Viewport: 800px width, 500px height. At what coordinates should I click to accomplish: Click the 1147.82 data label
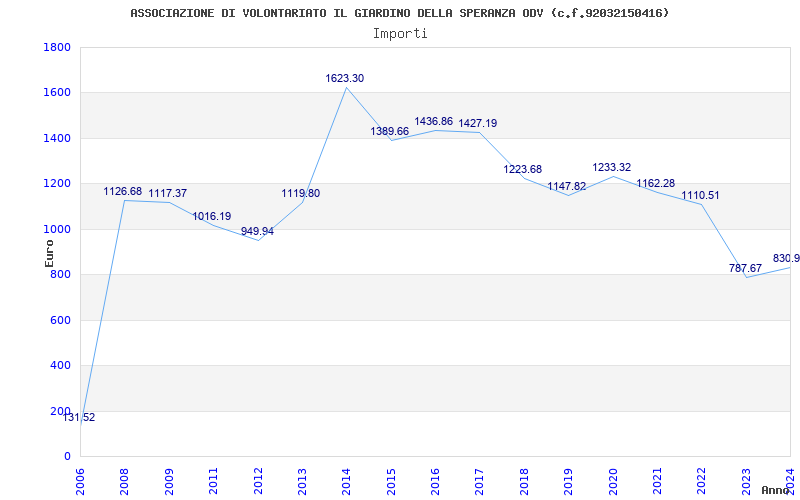pyautogui.click(x=567, y=186)
